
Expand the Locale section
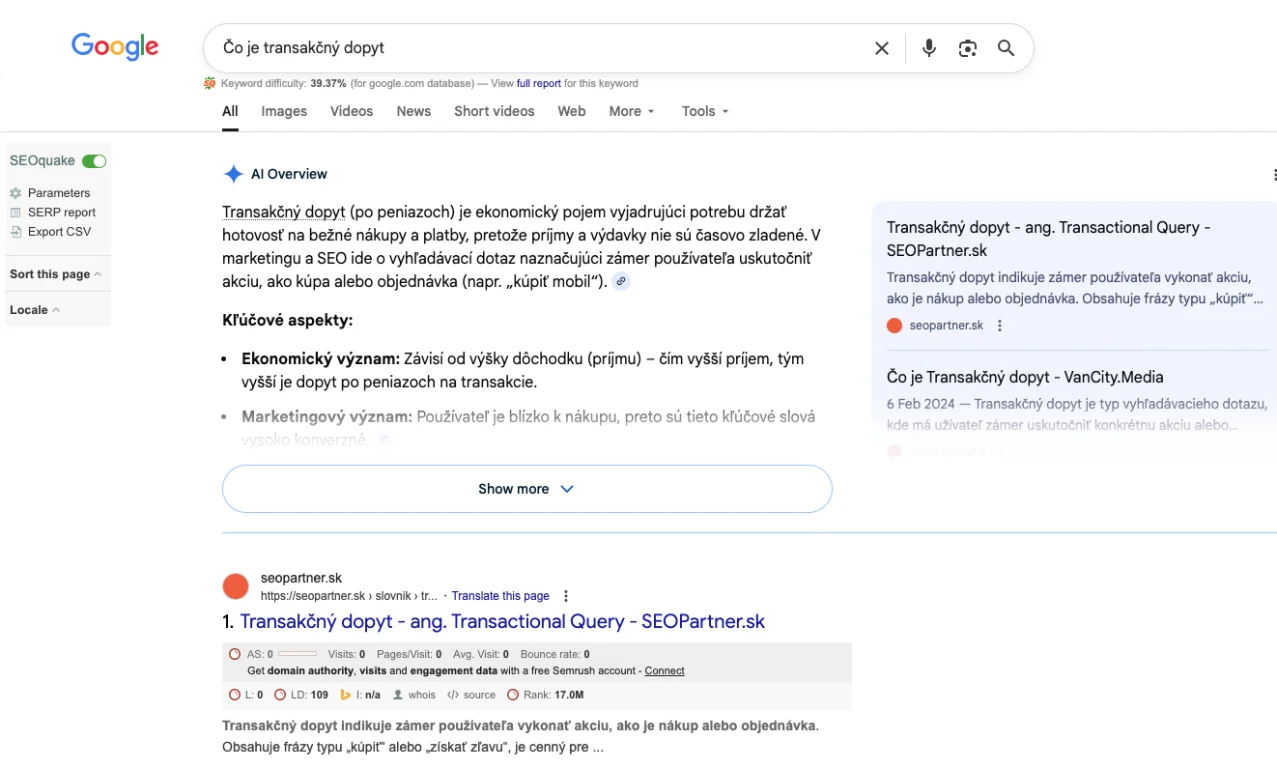35,310
